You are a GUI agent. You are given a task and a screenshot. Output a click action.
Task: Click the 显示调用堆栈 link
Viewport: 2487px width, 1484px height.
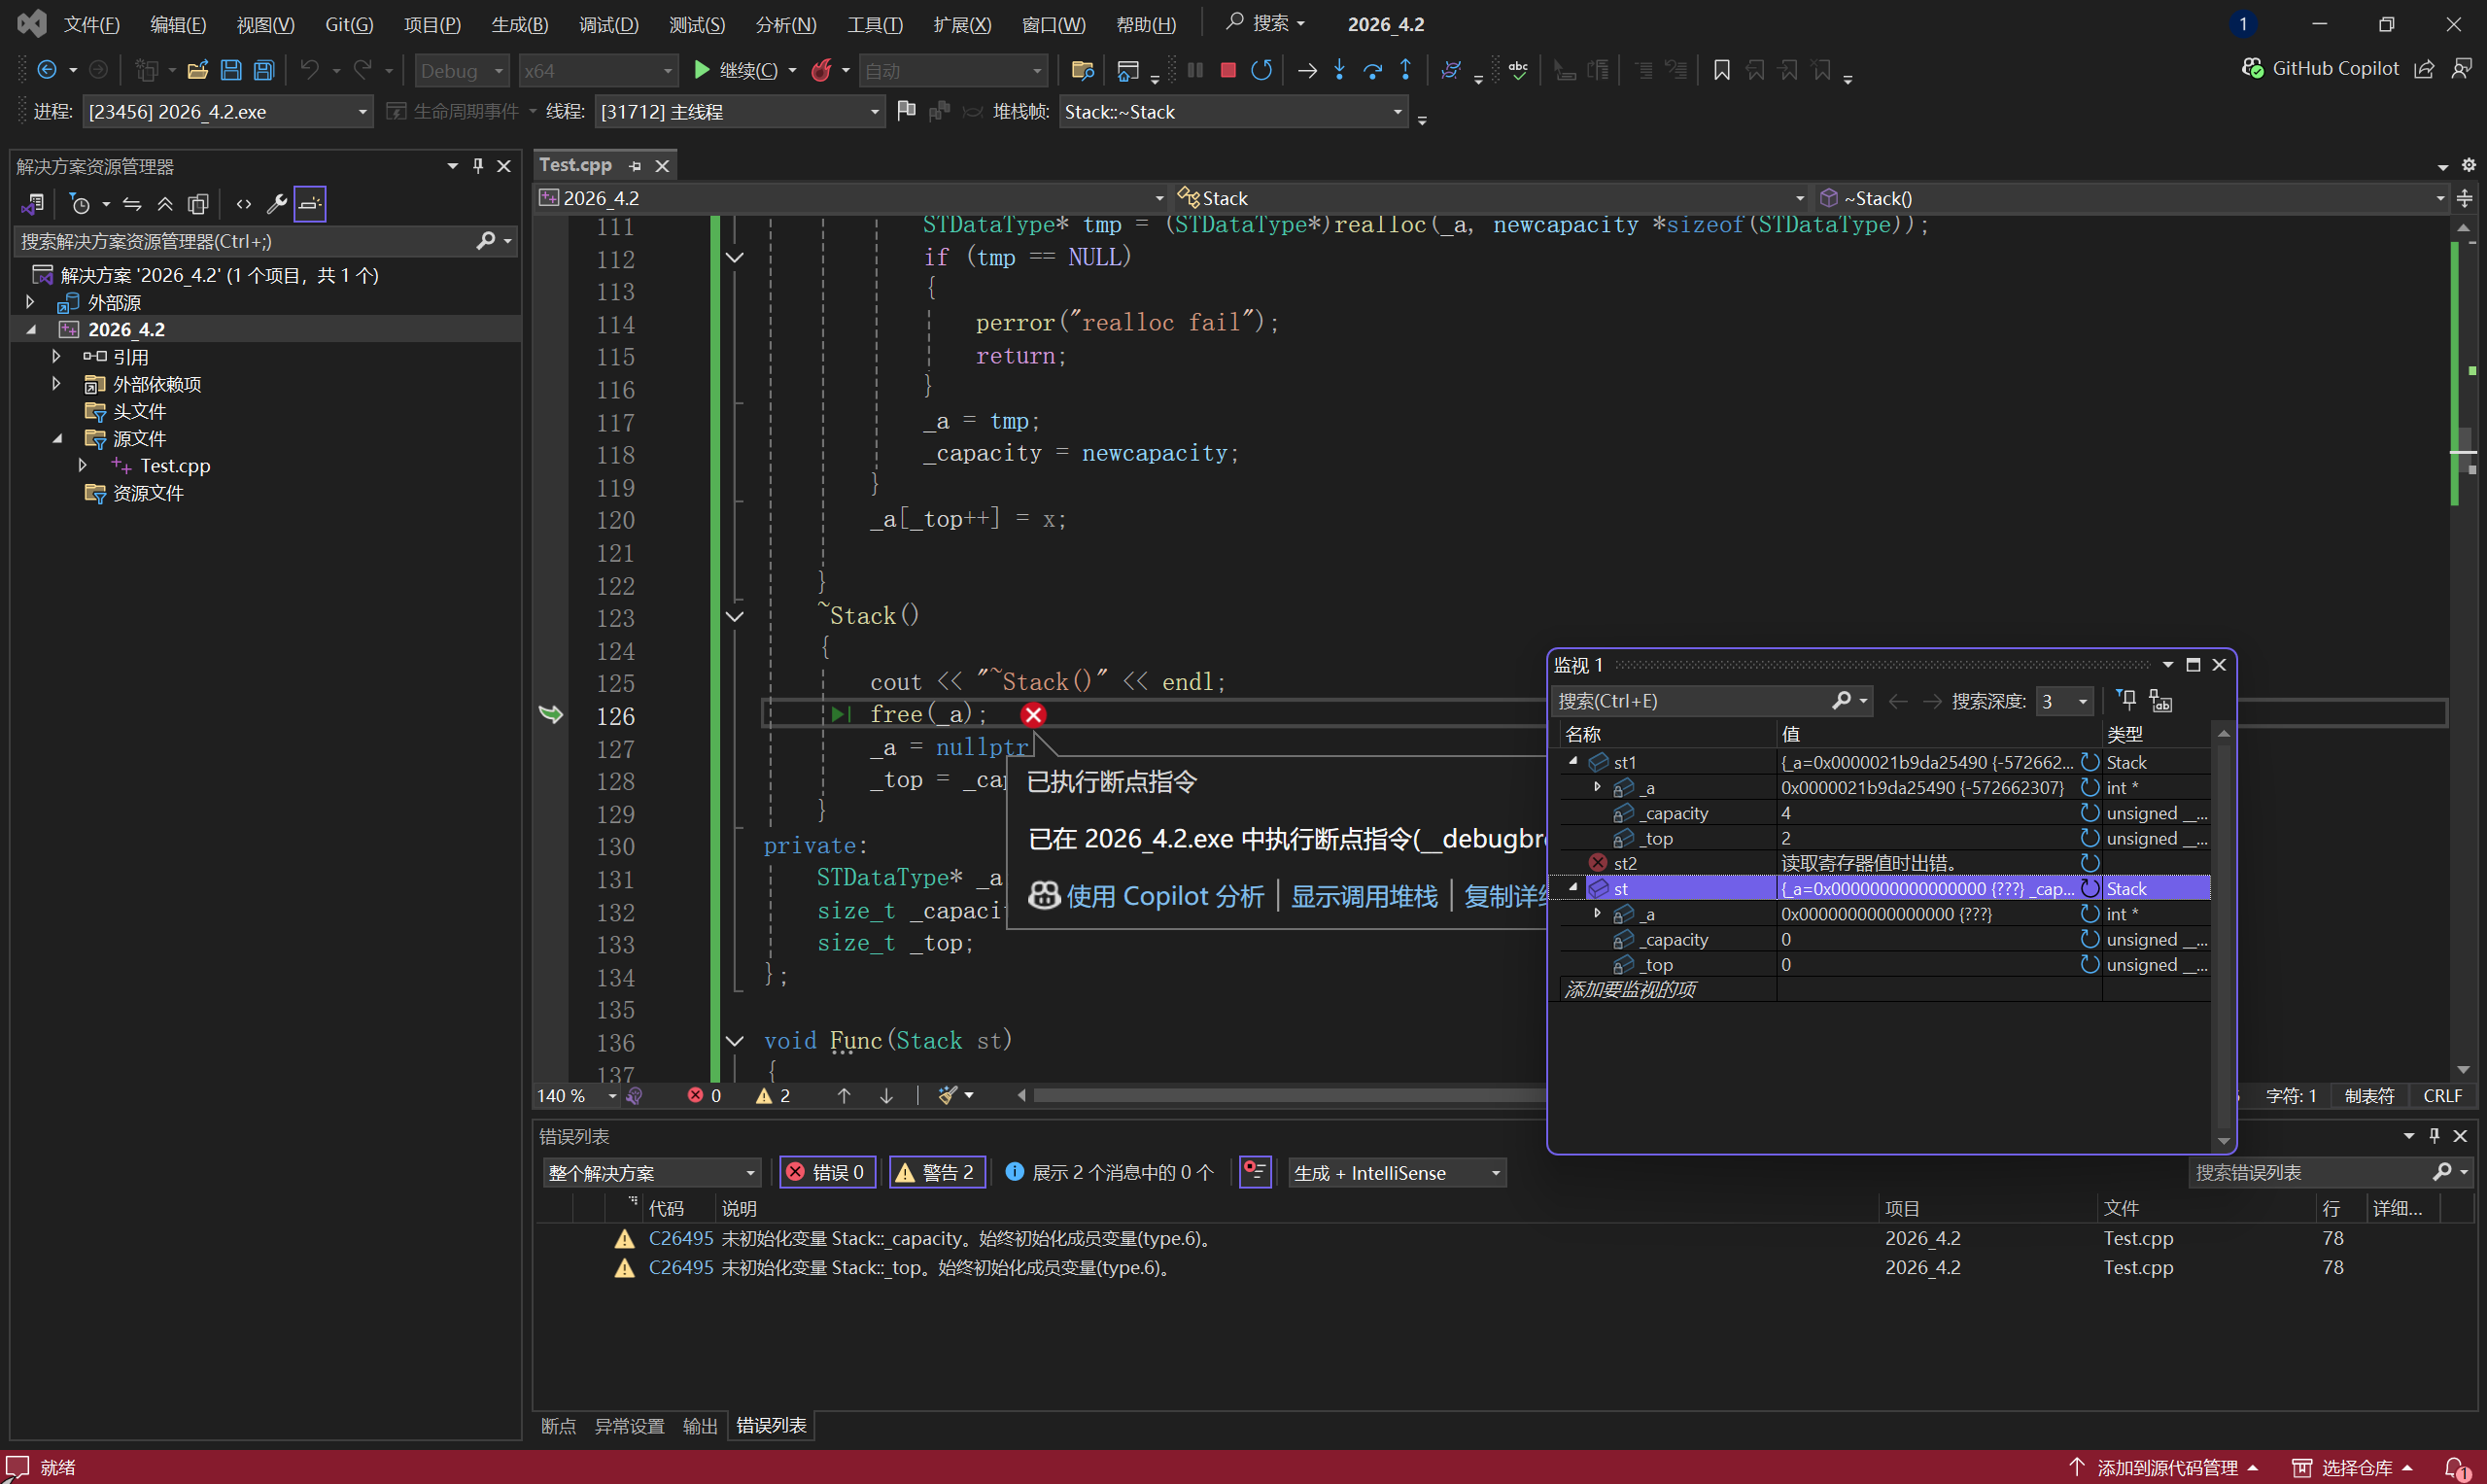1364,896
